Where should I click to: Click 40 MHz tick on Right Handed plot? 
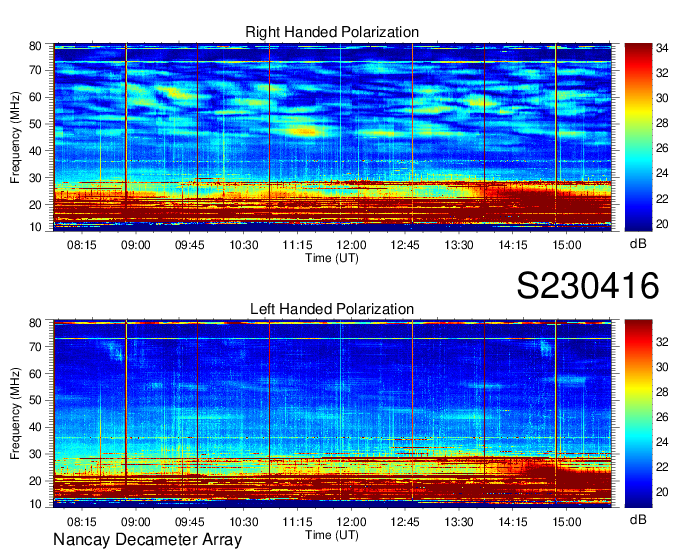(x=35, y=151)
